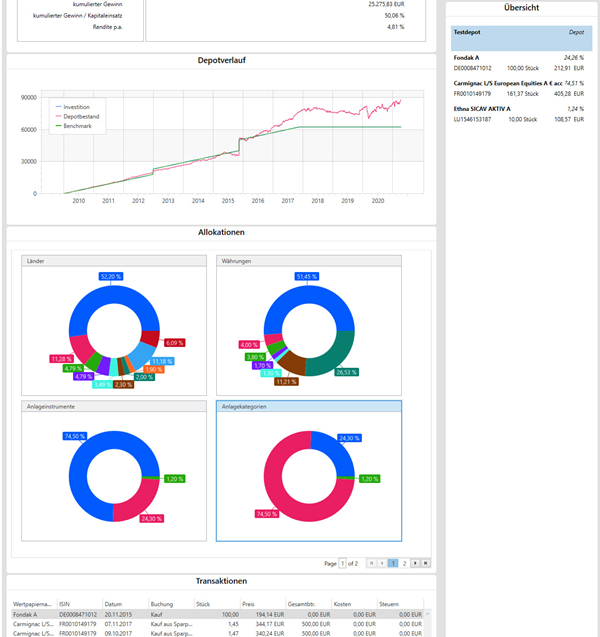Sort transactions by Wertpapiername column header
Image resolution: width=600 pixels, height=637 pixels.
pos(35,604)
